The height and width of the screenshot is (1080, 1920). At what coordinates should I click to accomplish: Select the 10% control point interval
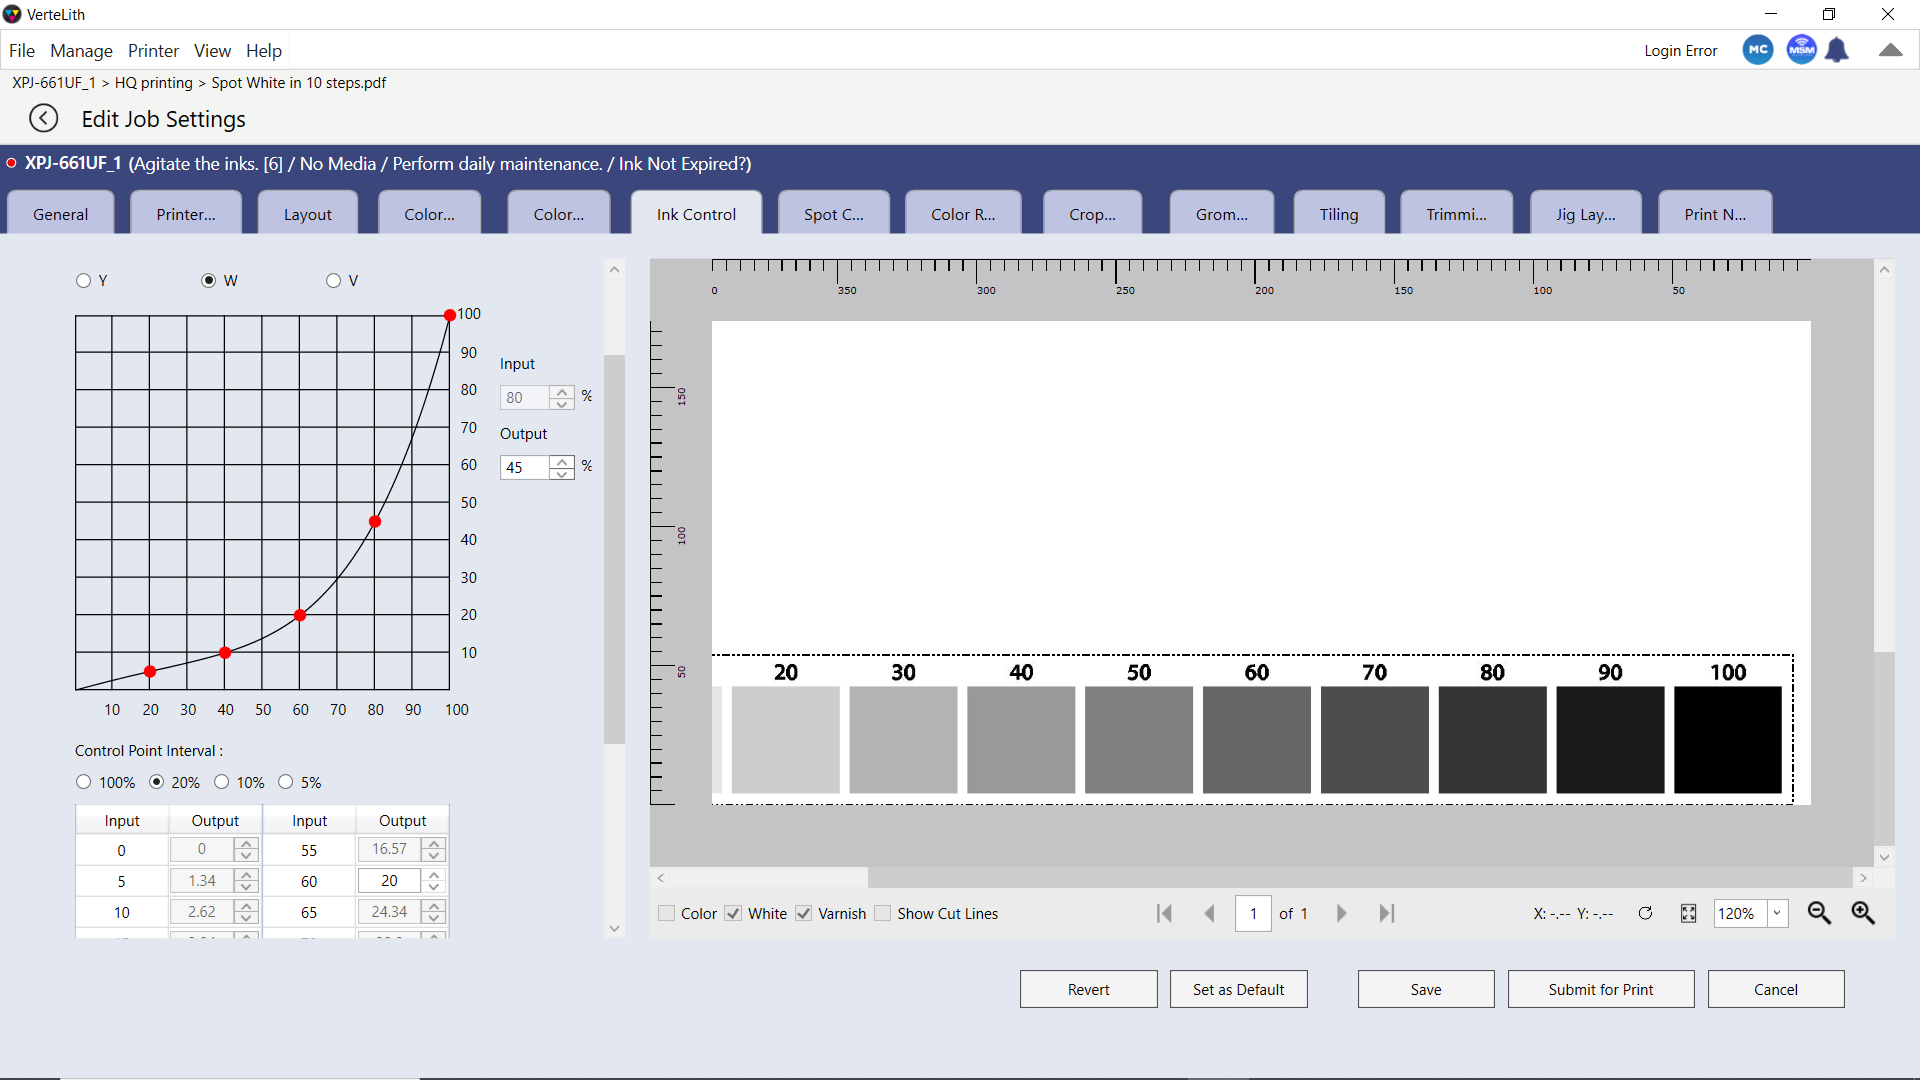[x=222, y=782]
